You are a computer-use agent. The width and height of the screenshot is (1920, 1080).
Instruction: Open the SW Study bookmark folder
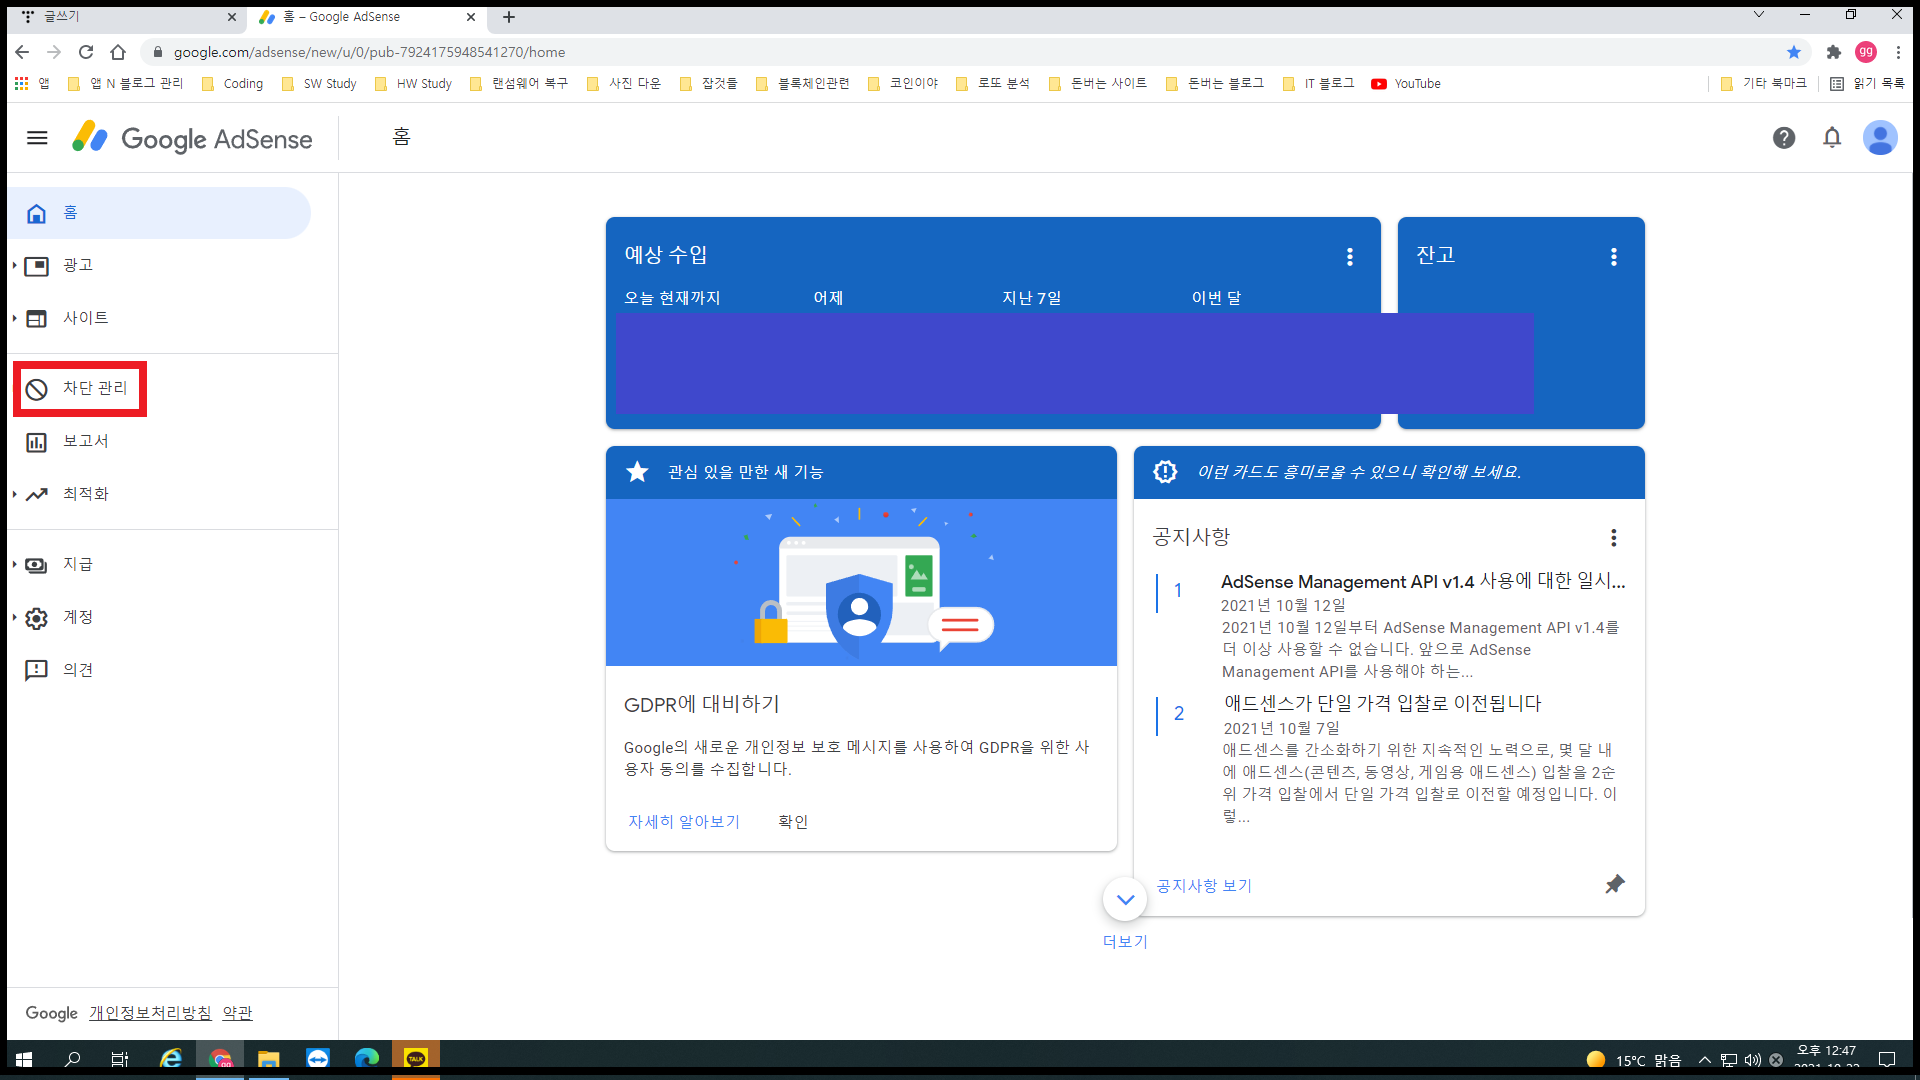(319, 84)
